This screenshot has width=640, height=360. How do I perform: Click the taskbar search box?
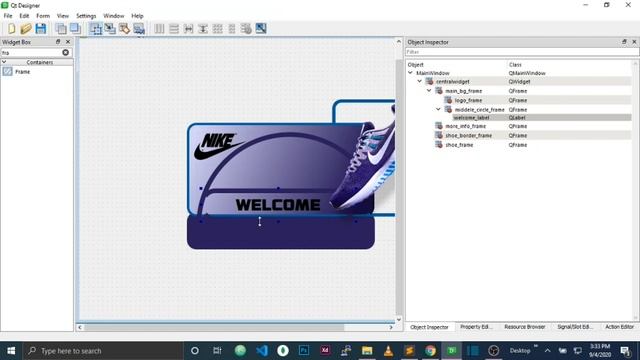tap(103, 351)
